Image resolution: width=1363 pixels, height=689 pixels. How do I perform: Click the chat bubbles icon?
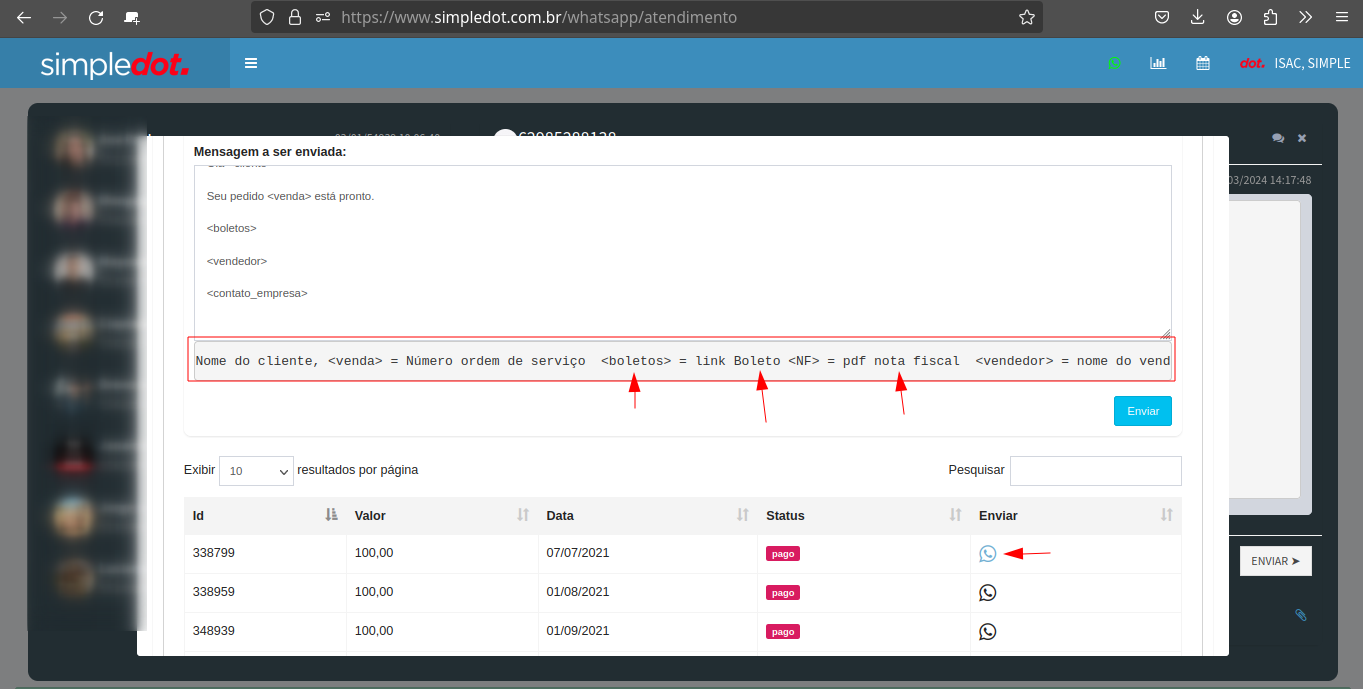pyautogui.click(x=1278, y=138)
